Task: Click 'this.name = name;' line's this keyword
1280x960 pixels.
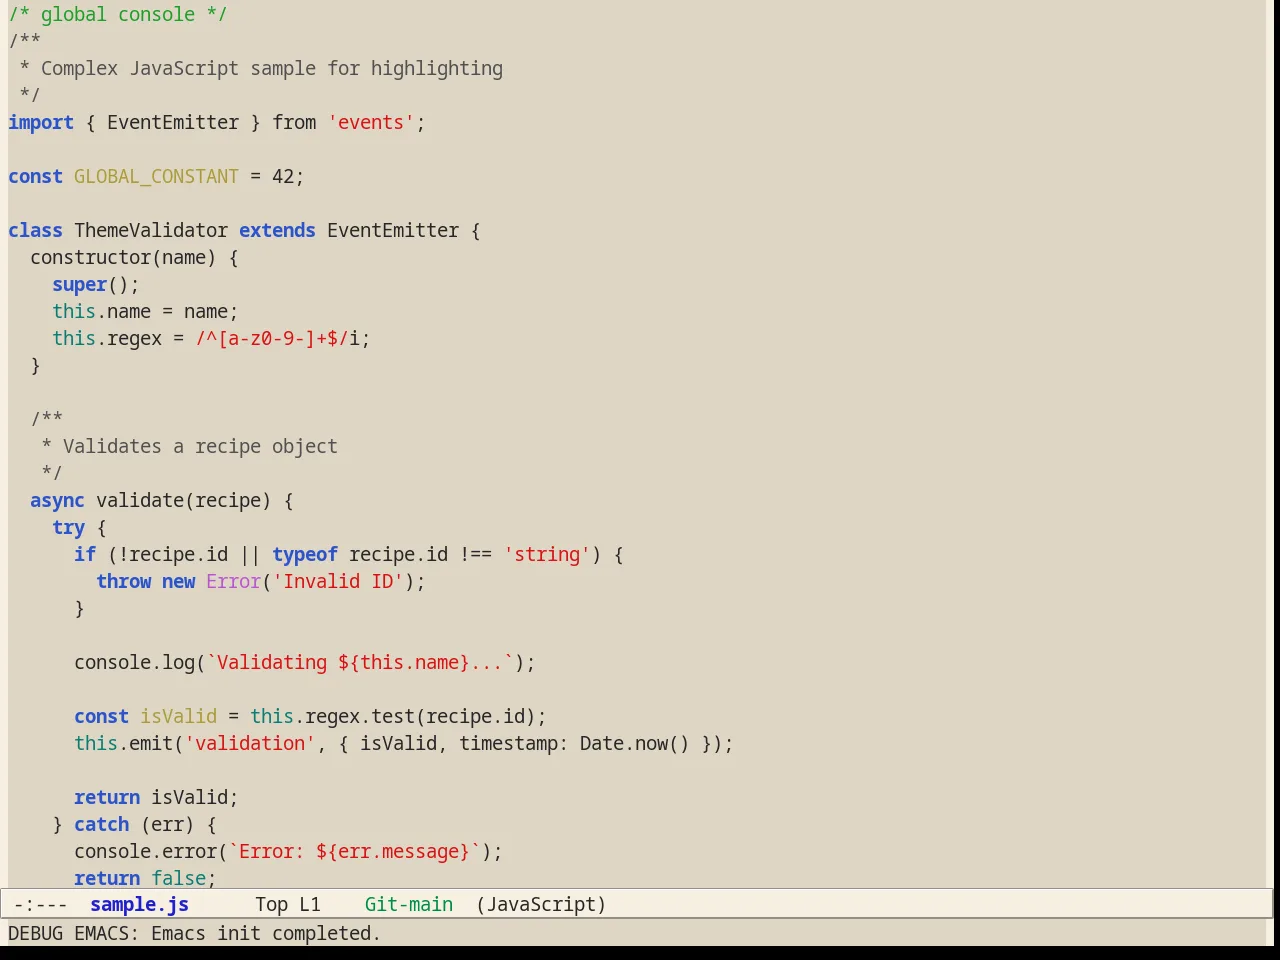Action: [74, 311]
